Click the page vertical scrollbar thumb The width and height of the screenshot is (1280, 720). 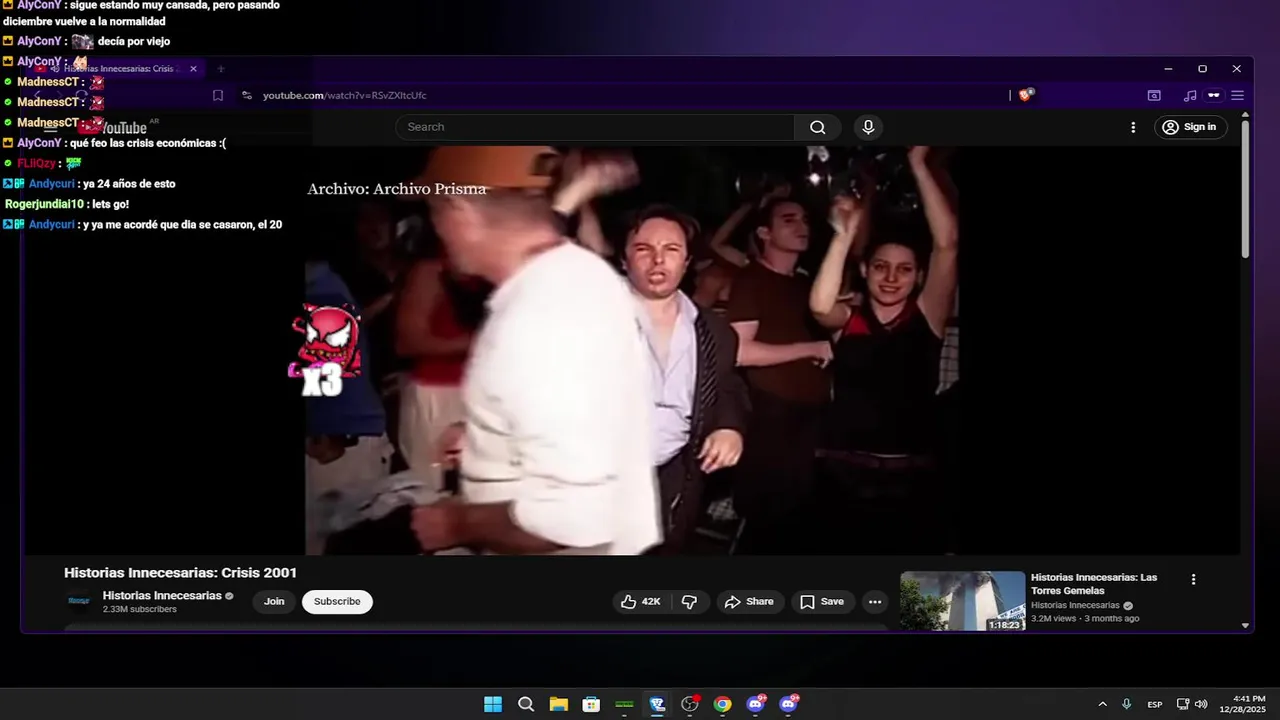pos(1245,189)
